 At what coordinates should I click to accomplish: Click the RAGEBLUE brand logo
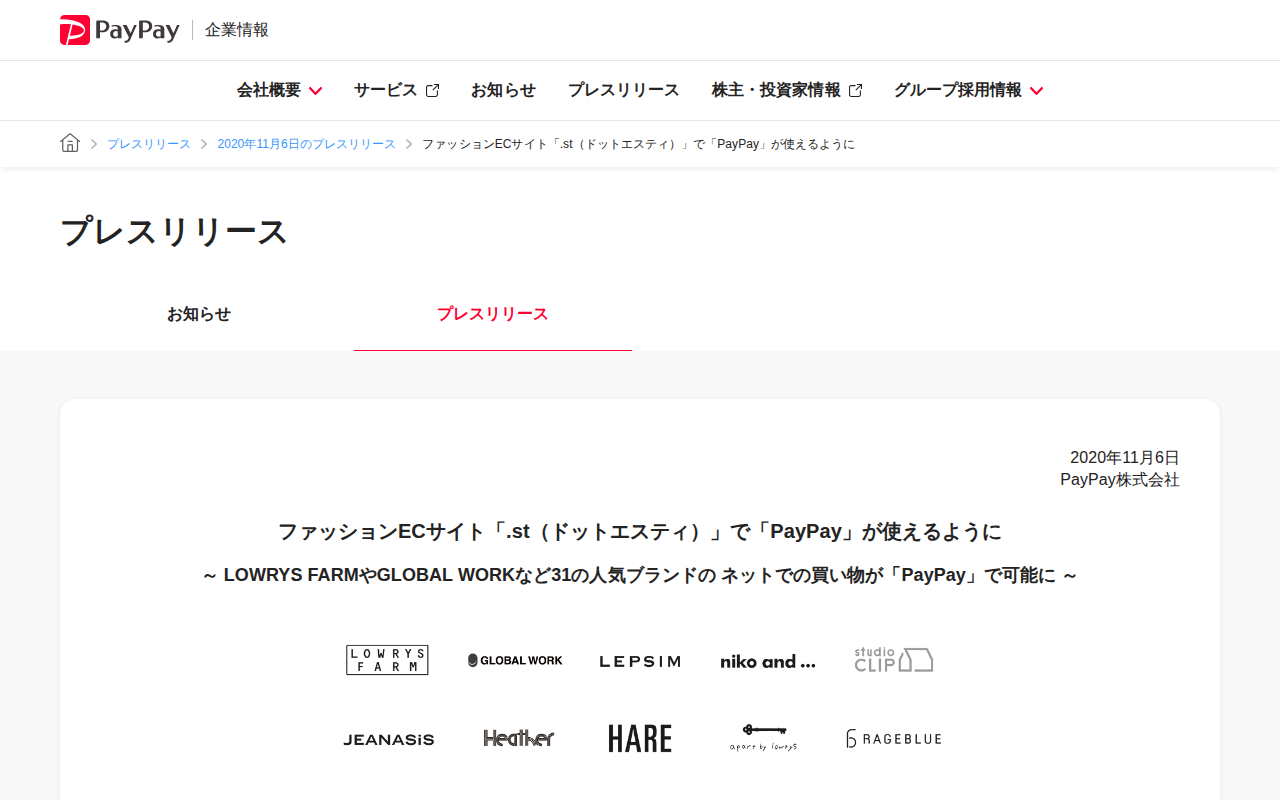[894, 739]
